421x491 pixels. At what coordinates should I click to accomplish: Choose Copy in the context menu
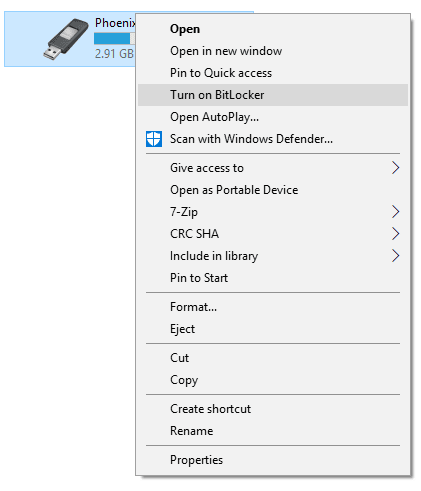(x=273, y=380)
